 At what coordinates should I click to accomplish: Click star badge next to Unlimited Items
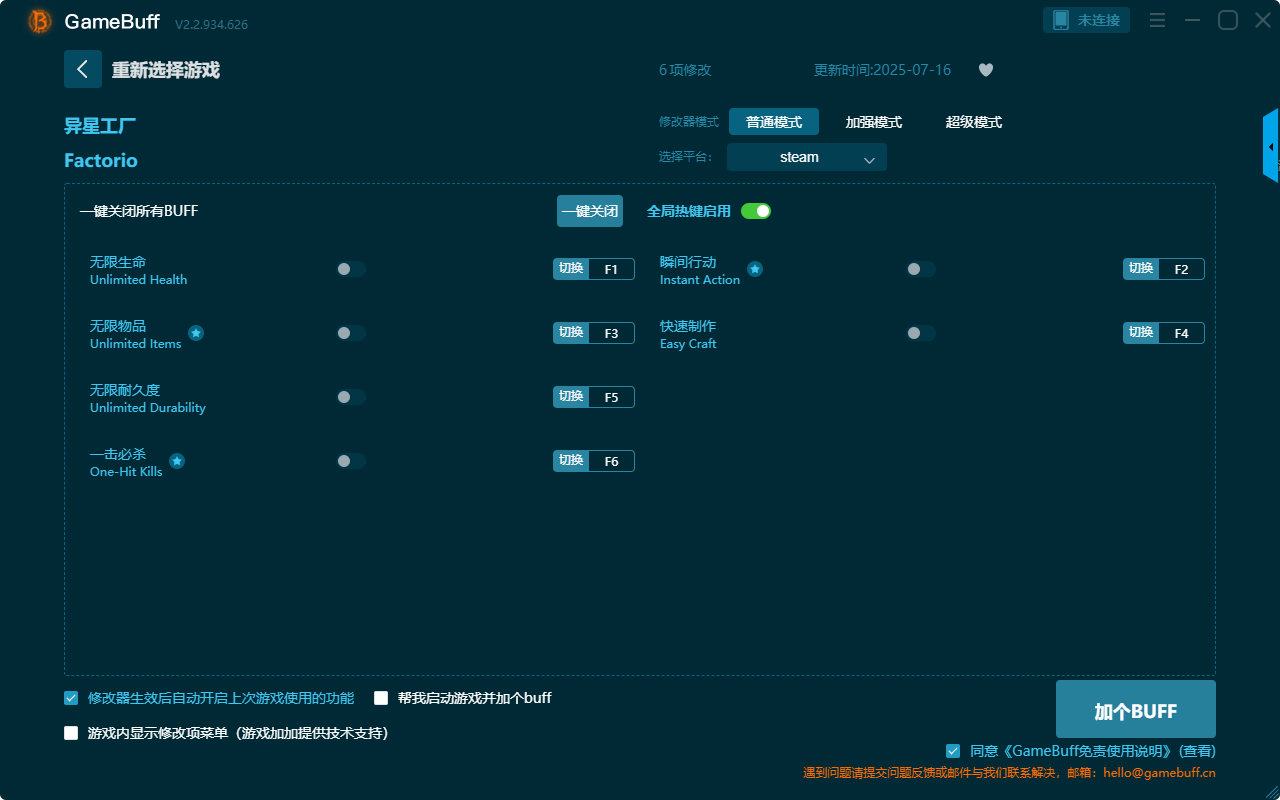point(196,333)
